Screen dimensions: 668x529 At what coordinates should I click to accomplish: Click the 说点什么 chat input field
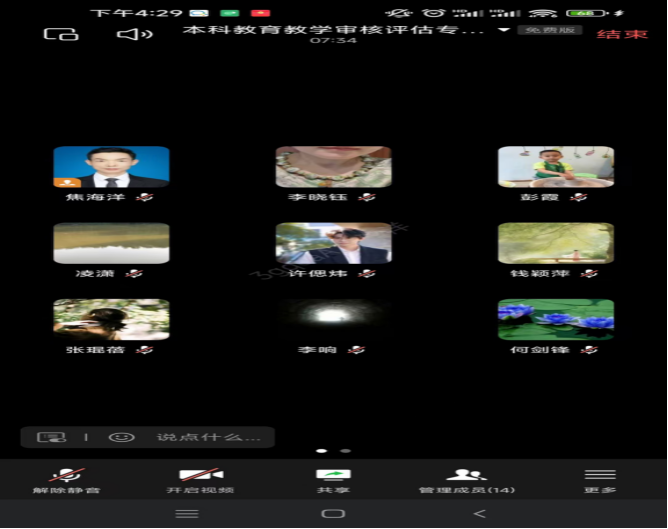[208, 437]
